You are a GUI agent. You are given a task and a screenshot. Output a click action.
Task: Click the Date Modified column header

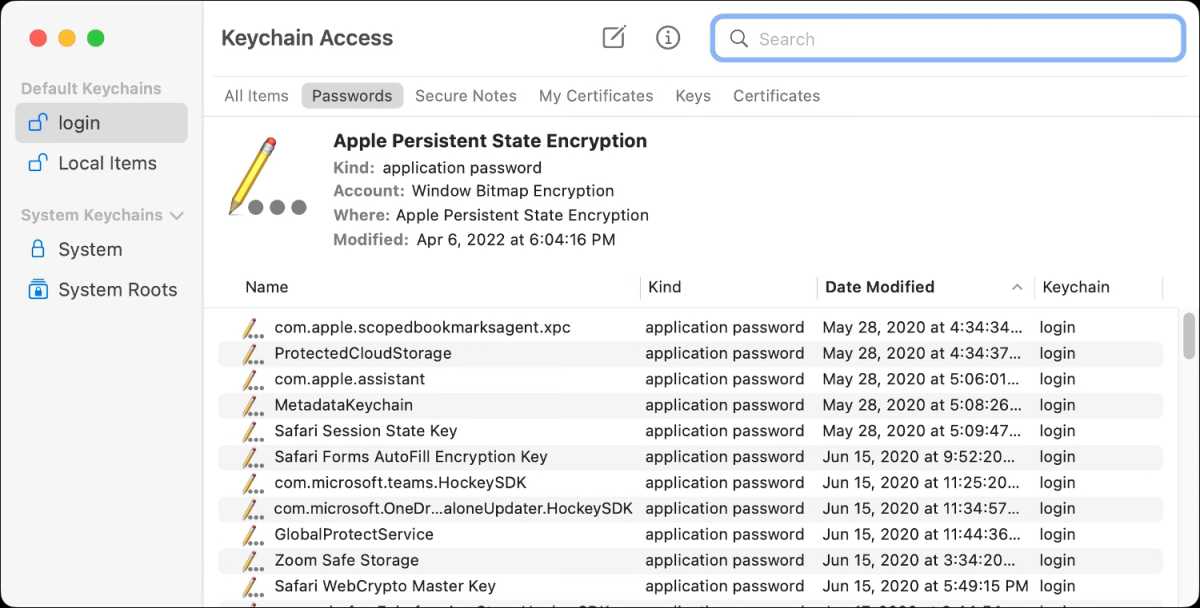pos(880,287)
